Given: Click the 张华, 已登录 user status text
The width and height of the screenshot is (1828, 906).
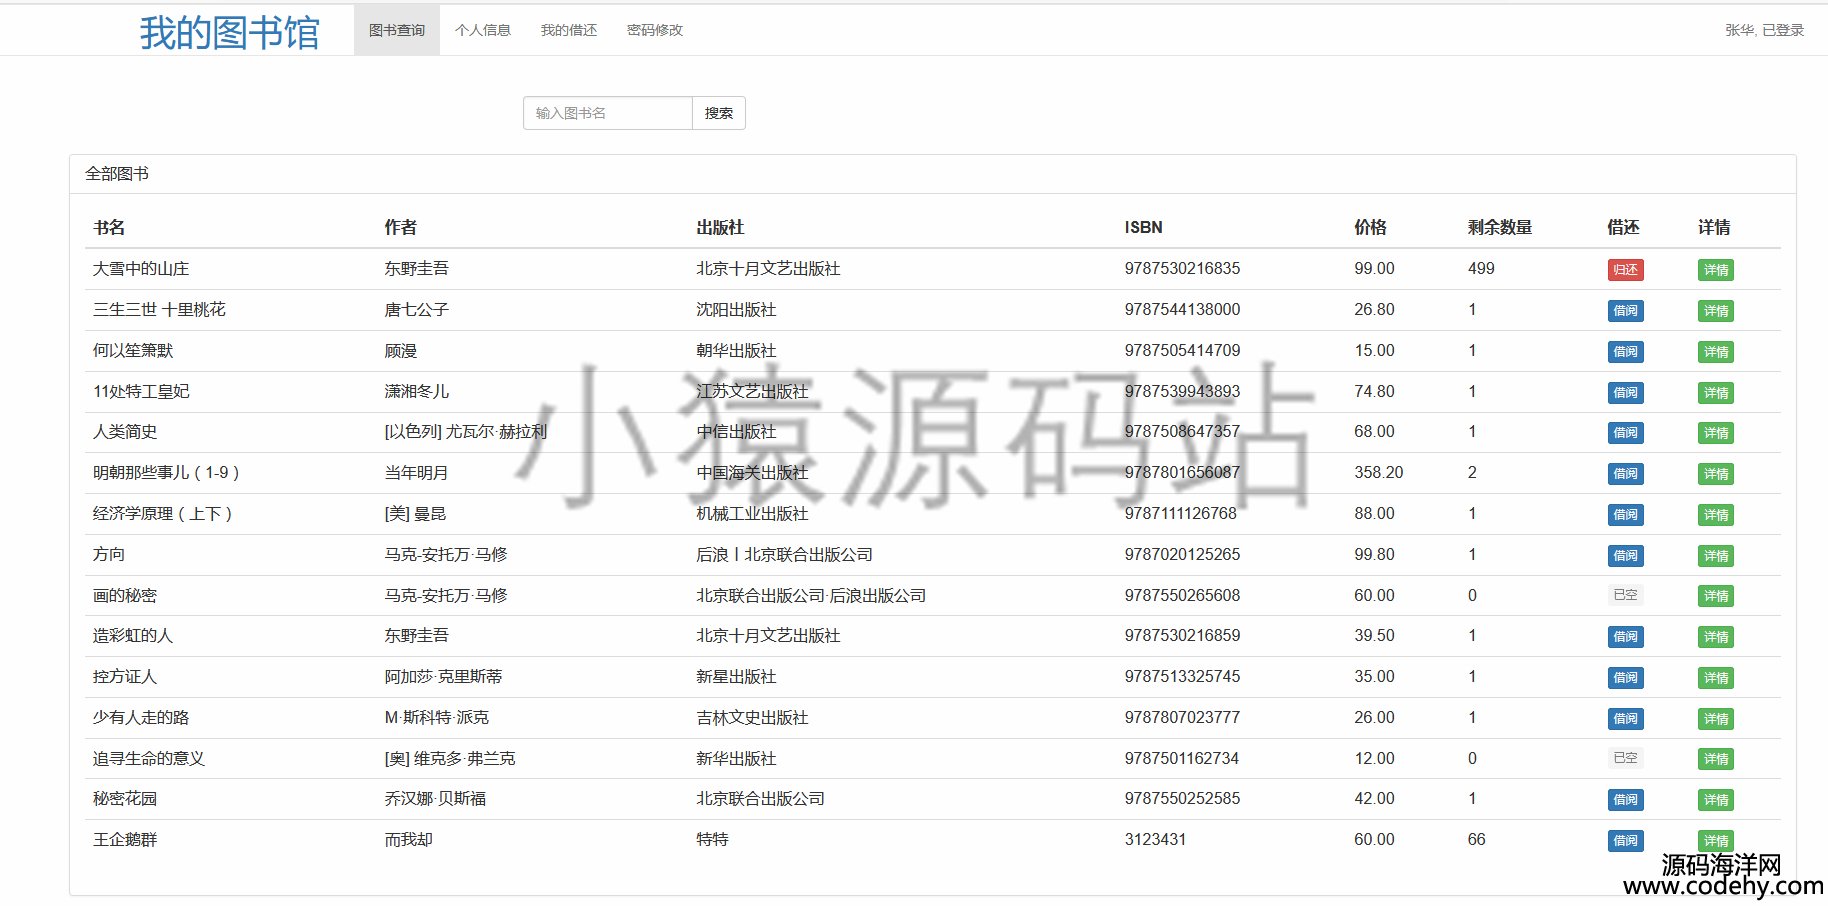Looking at the screenshot, I should (1764, 30).
